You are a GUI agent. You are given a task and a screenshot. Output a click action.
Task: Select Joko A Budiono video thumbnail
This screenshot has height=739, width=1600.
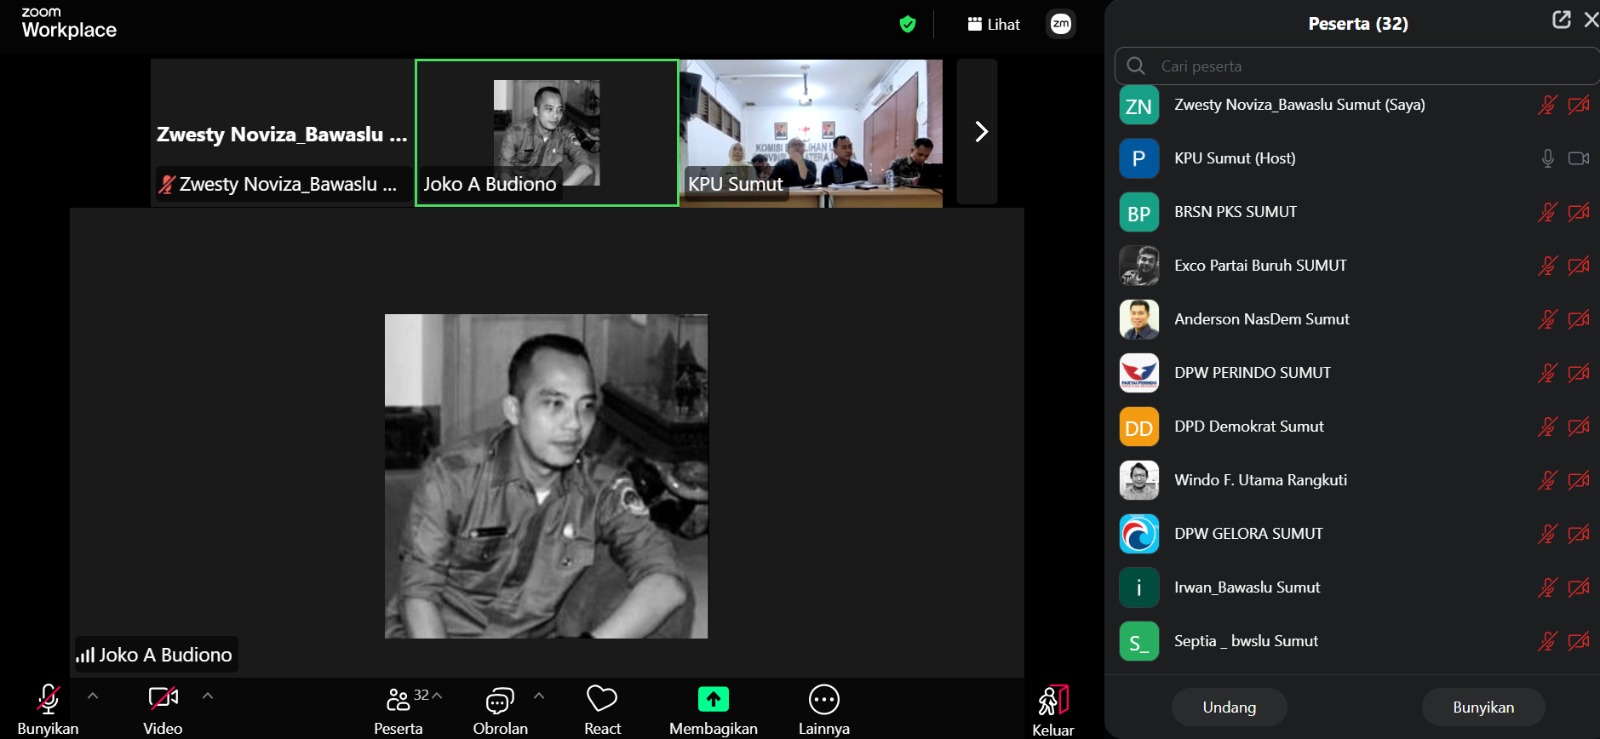pos(547,133)
